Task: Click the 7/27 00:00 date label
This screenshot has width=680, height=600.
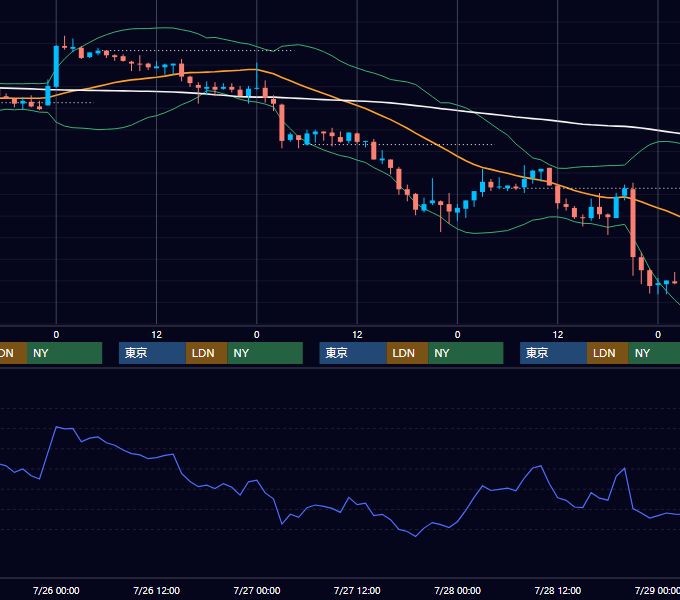Action: 257,590
